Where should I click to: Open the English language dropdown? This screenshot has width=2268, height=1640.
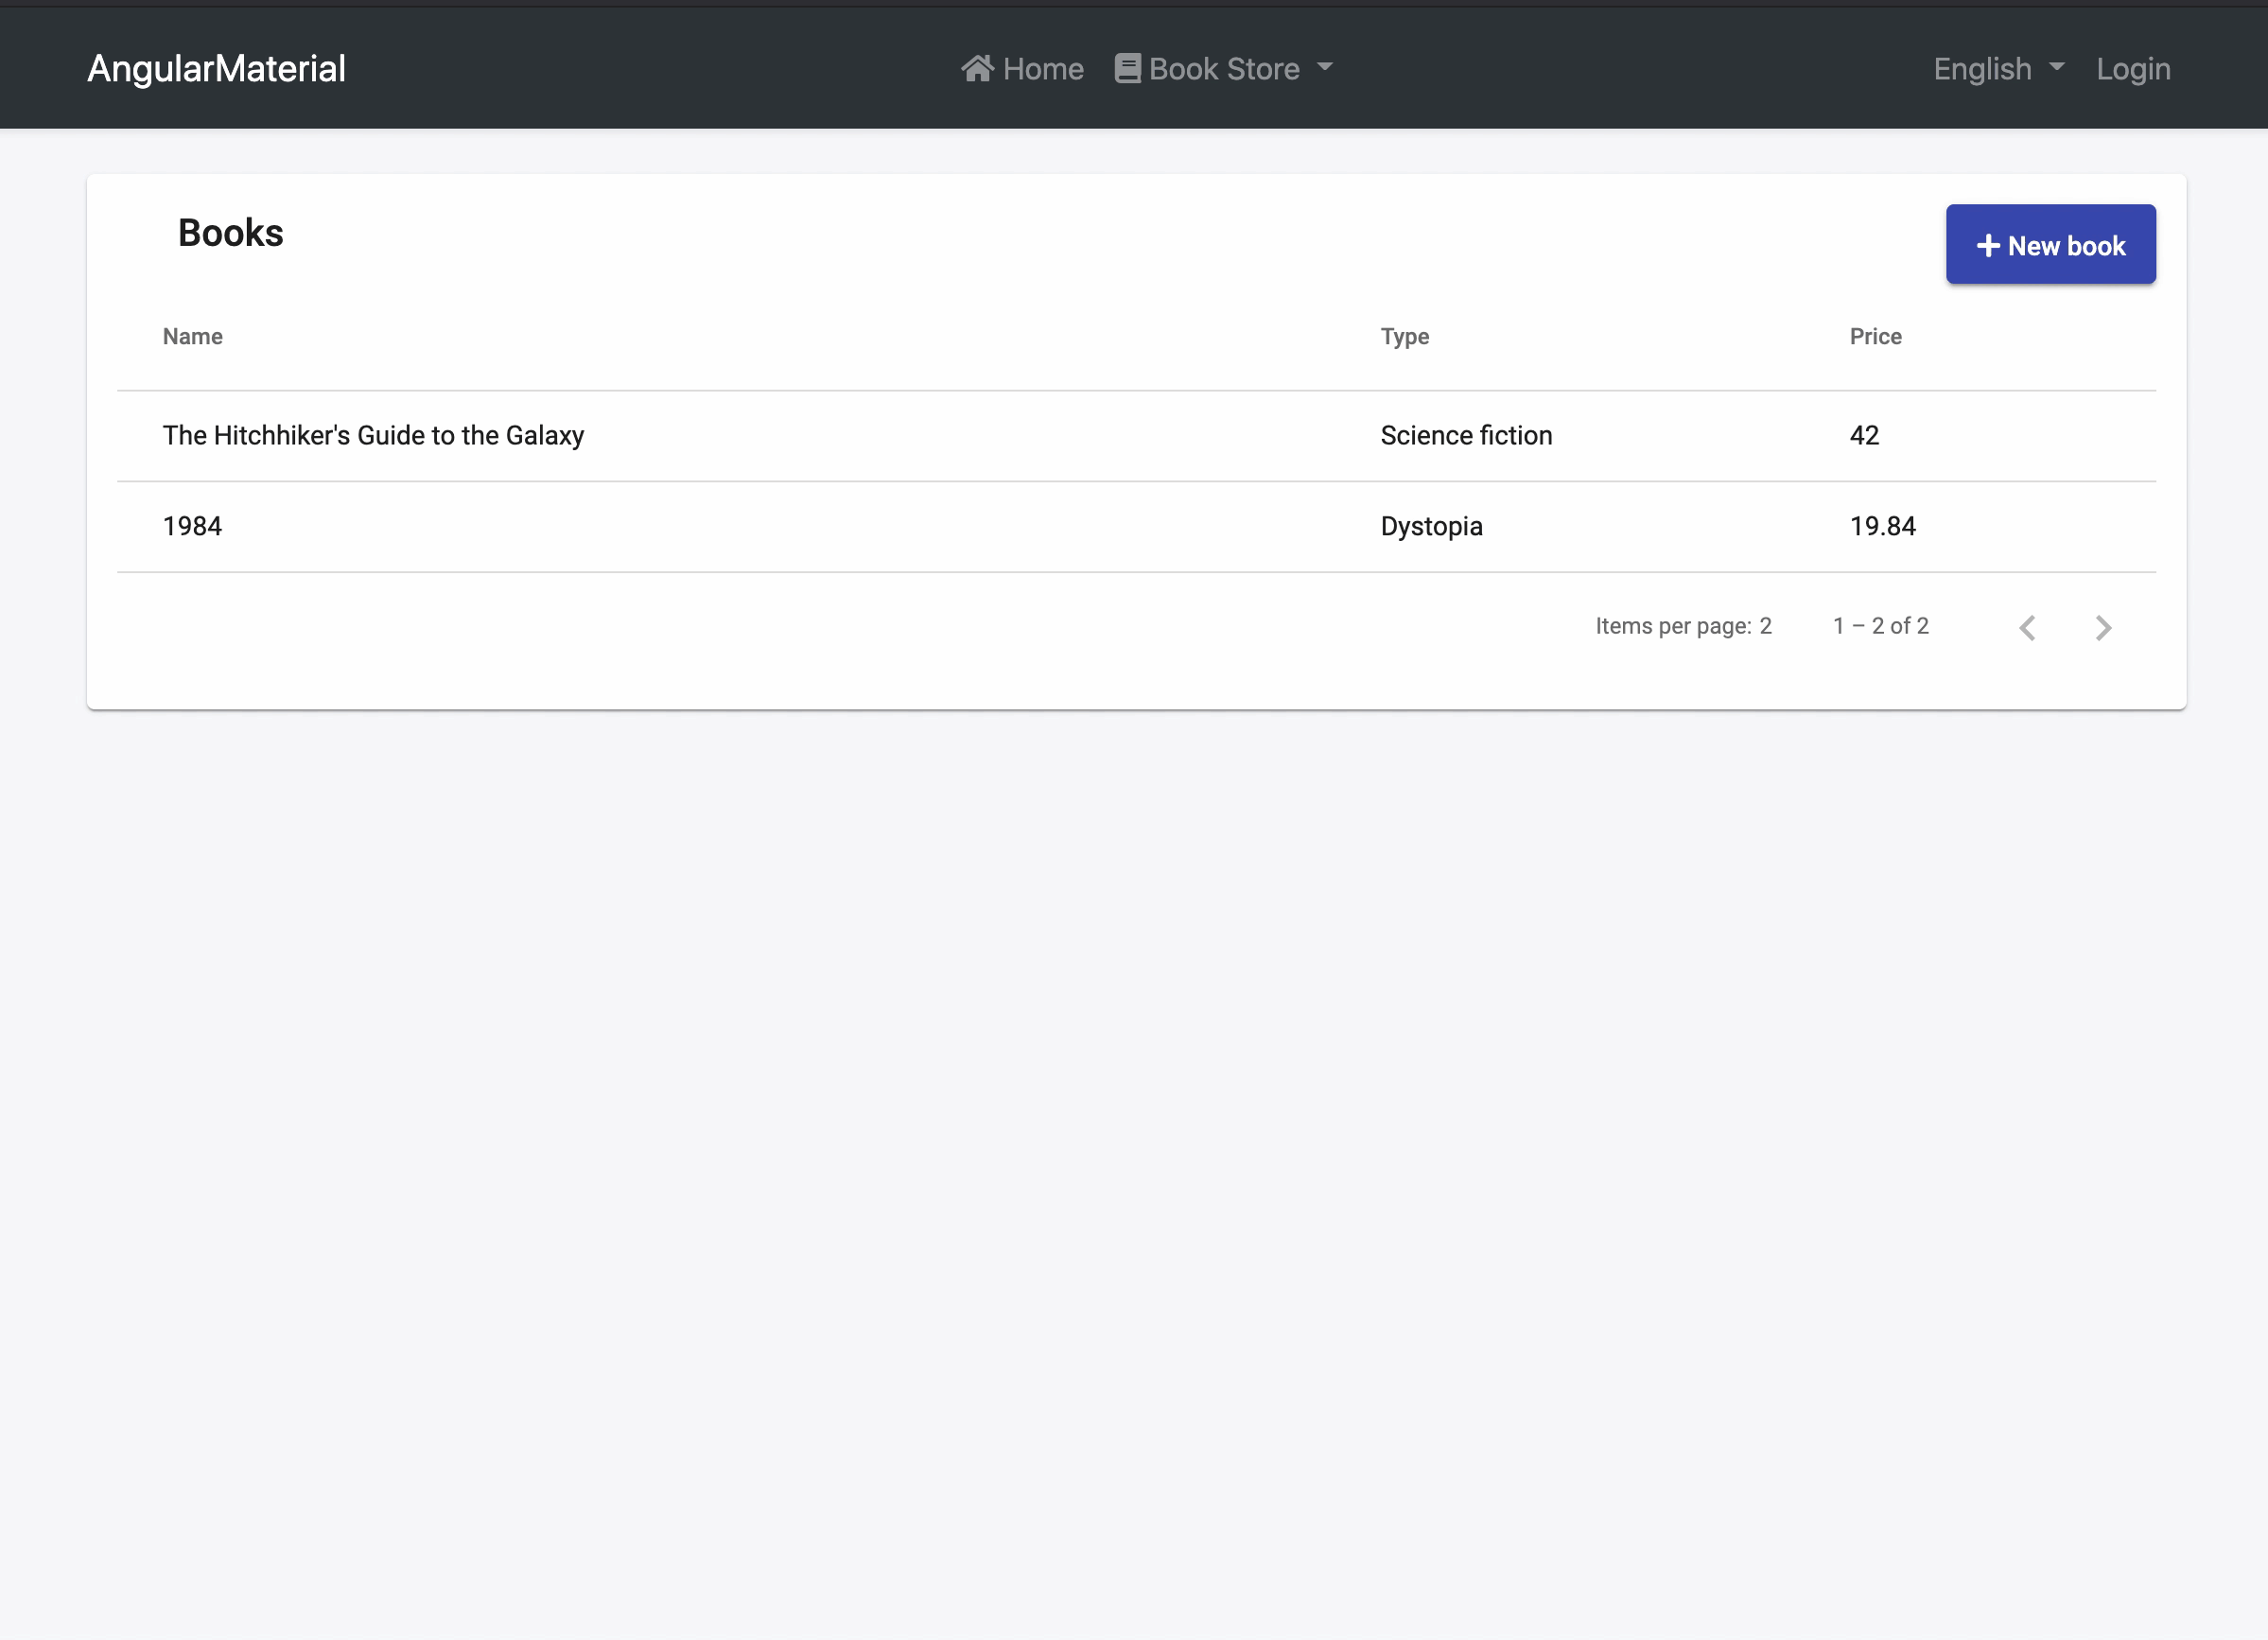(x=1982, y=69)
